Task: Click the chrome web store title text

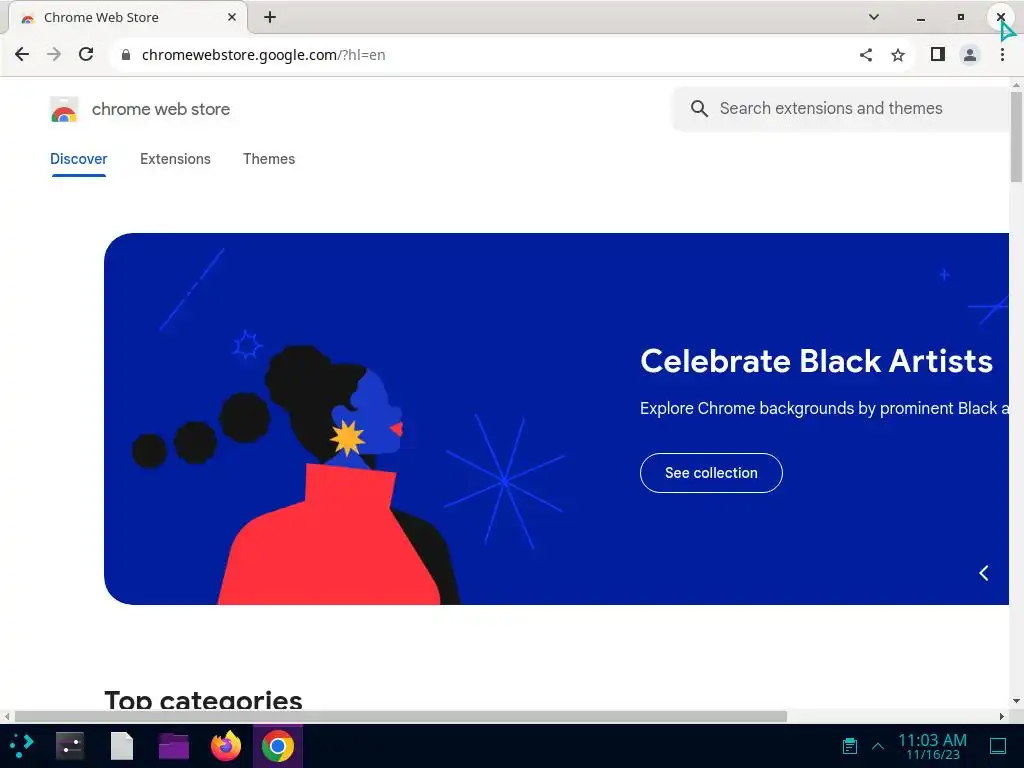Action: [161, 109]
